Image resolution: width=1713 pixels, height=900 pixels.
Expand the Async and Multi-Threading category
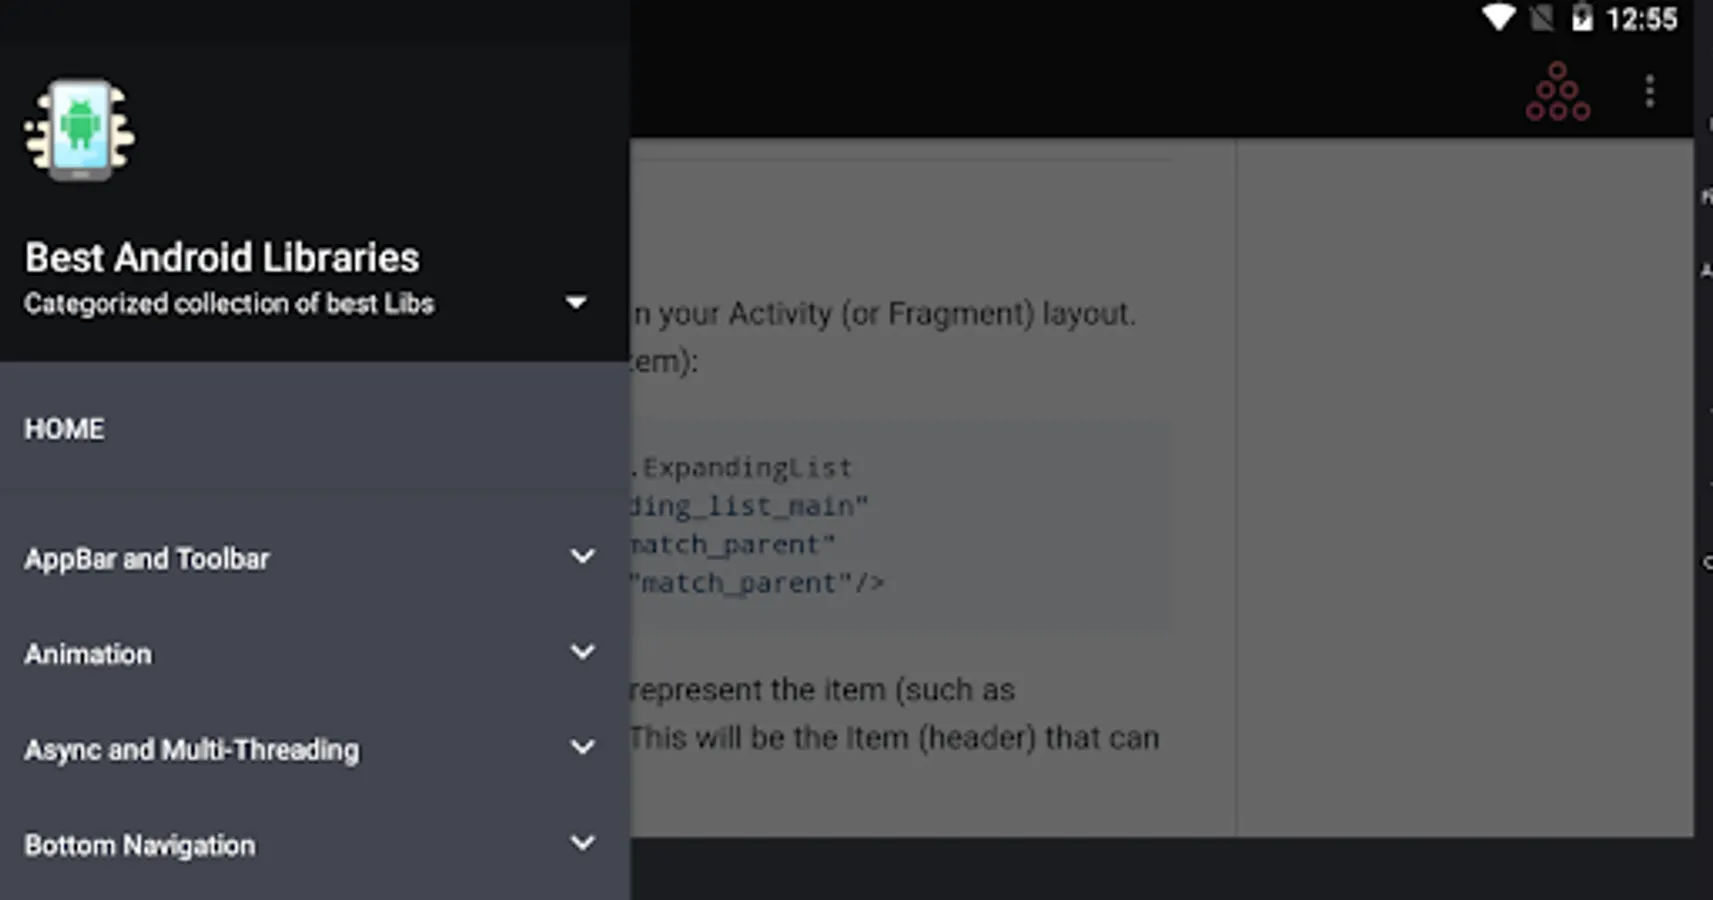coord(583,747)
